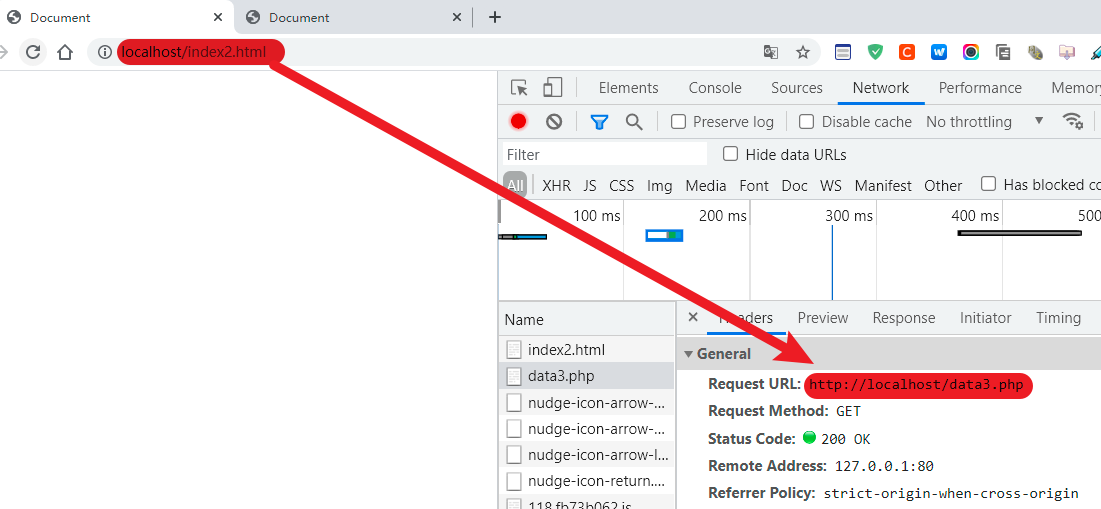Check the Has blocked cookies checkbox

[x=989, y=184]
